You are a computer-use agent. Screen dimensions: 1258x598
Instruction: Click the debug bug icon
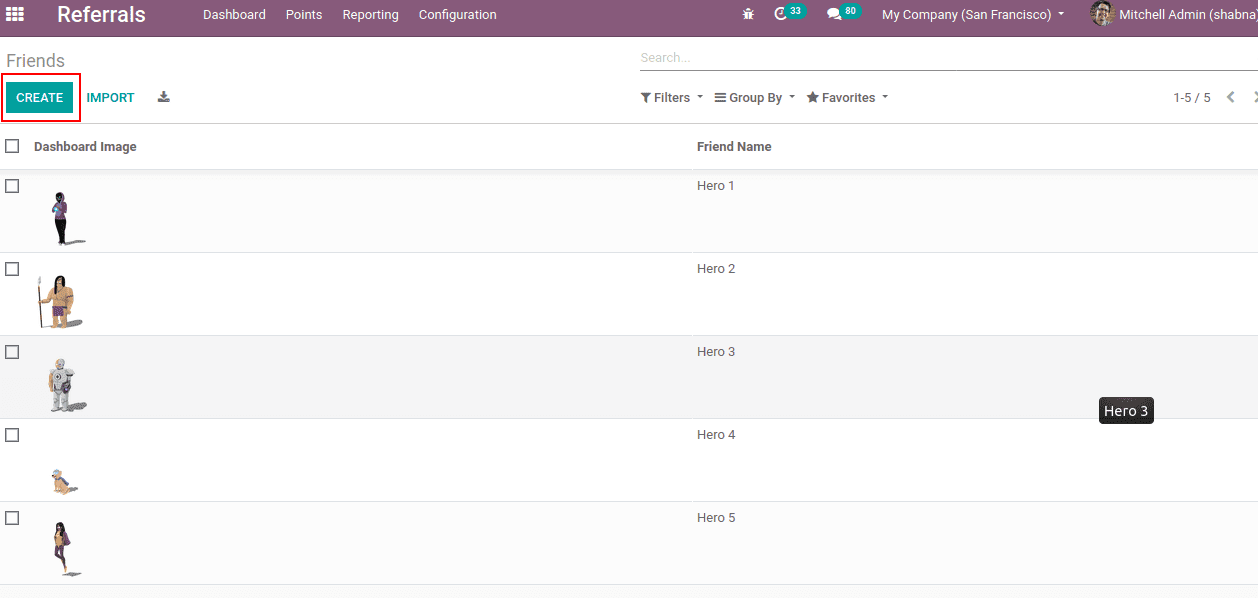749,15
